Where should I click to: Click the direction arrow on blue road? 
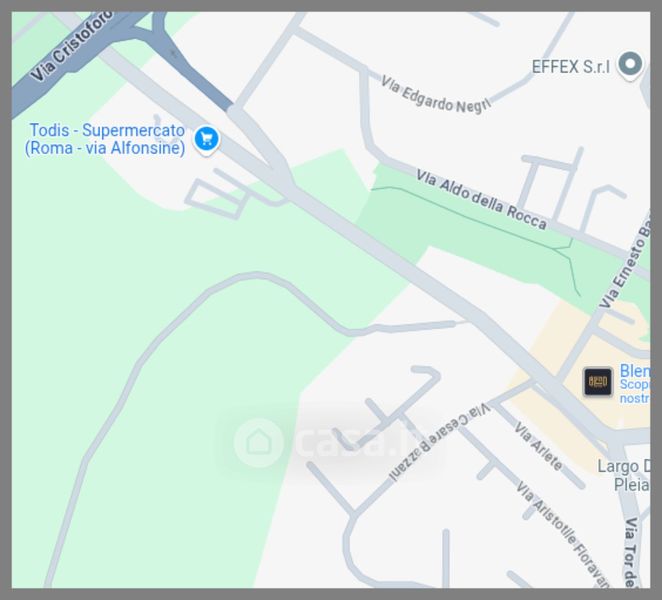[174, 53]
